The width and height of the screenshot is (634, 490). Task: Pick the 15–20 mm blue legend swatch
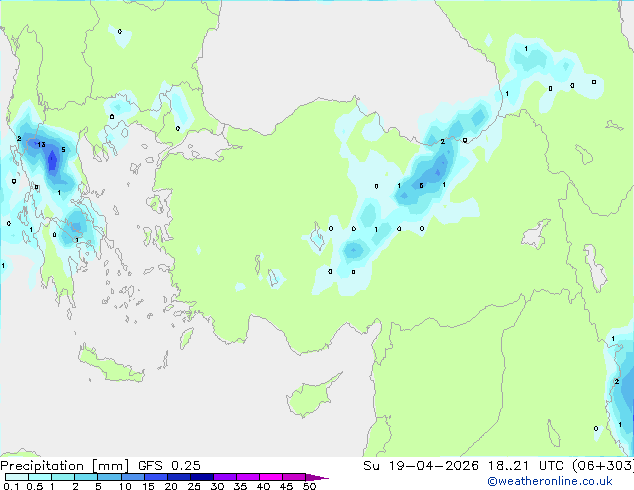coord(155,477)
